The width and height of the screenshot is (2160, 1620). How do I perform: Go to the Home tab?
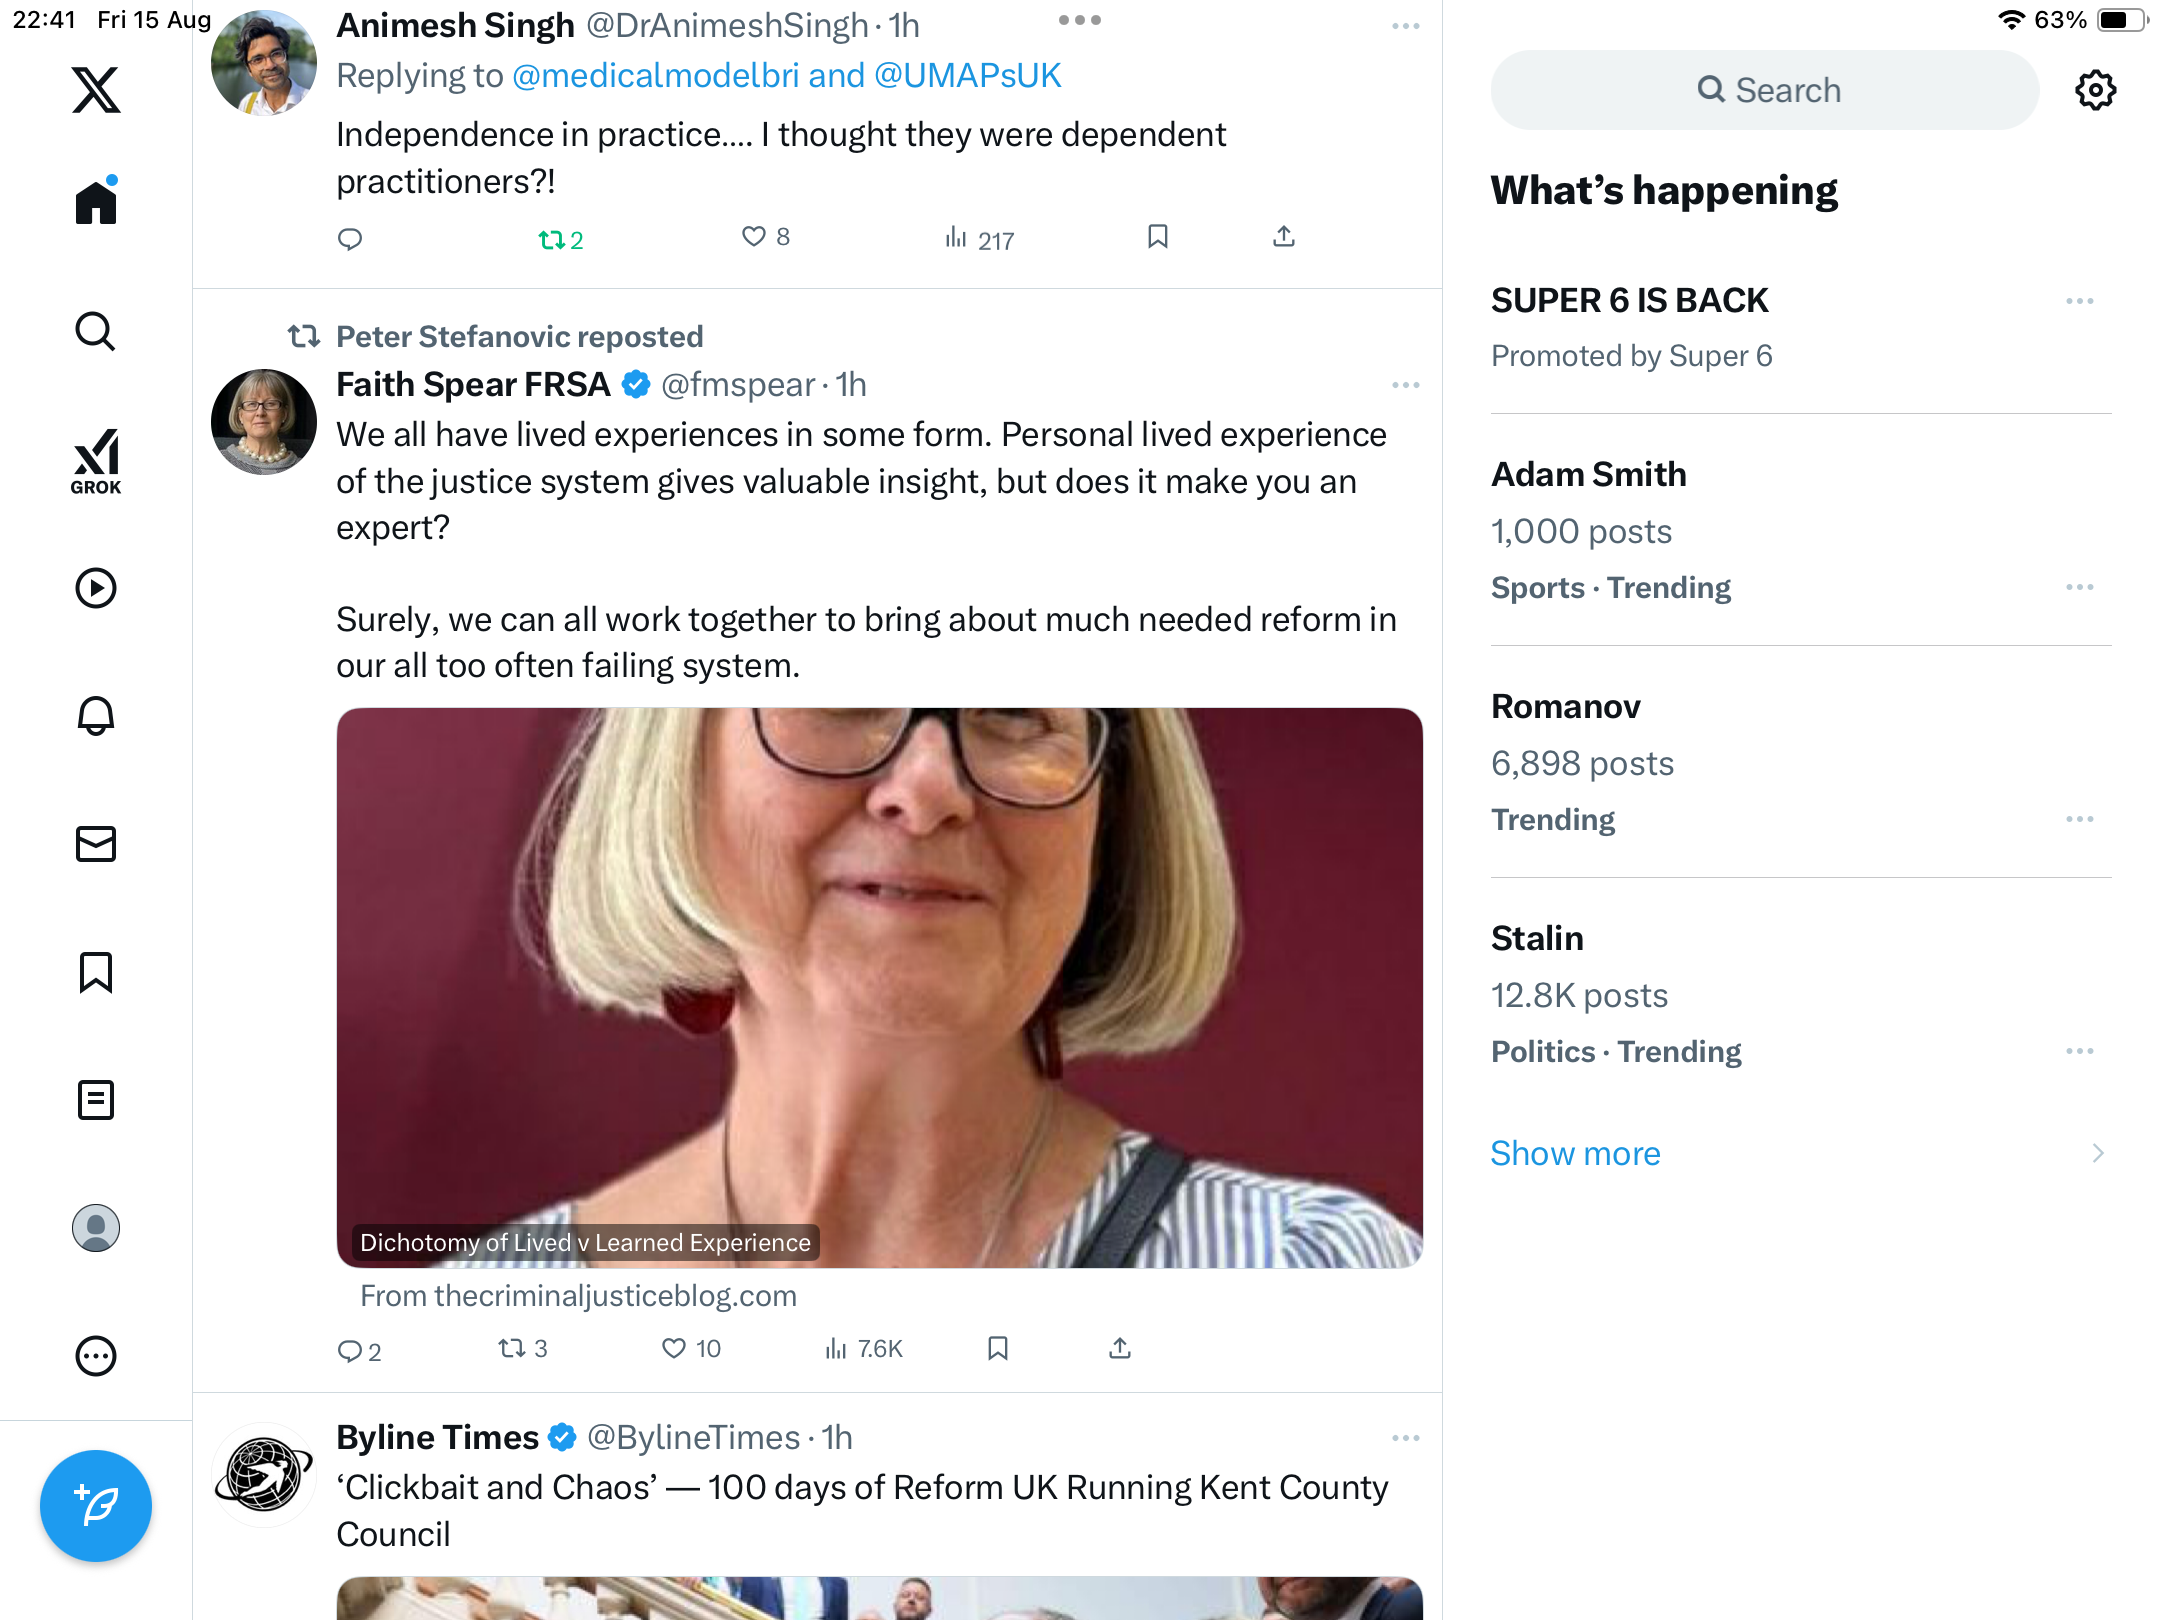tap(96, 203)
